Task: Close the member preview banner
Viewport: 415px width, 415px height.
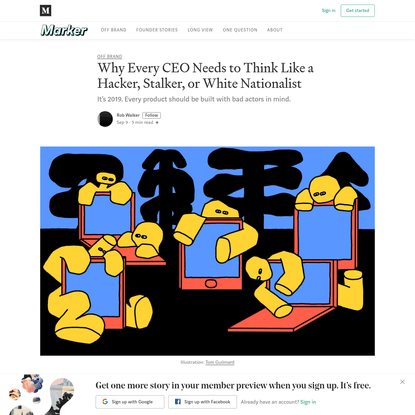Action: click(x=402, y=382)
